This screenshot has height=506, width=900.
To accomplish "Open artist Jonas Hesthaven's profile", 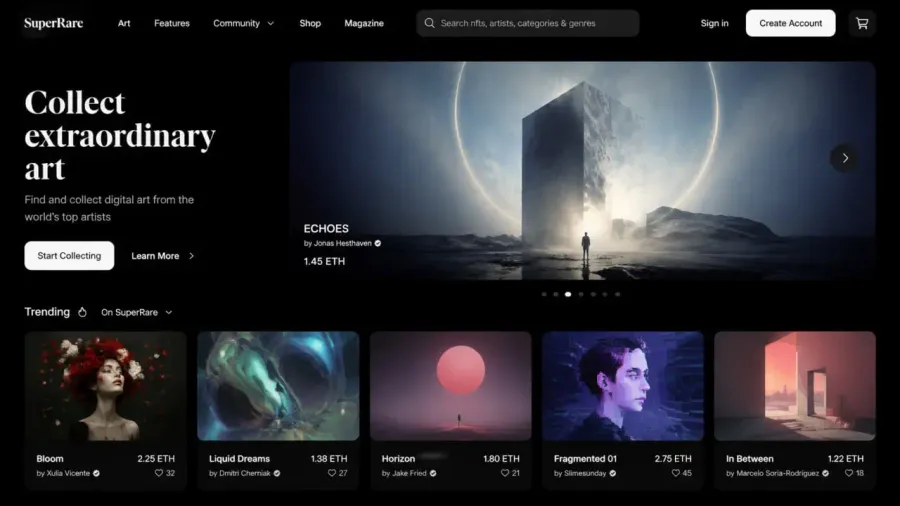I will click(x=343, y=243).
